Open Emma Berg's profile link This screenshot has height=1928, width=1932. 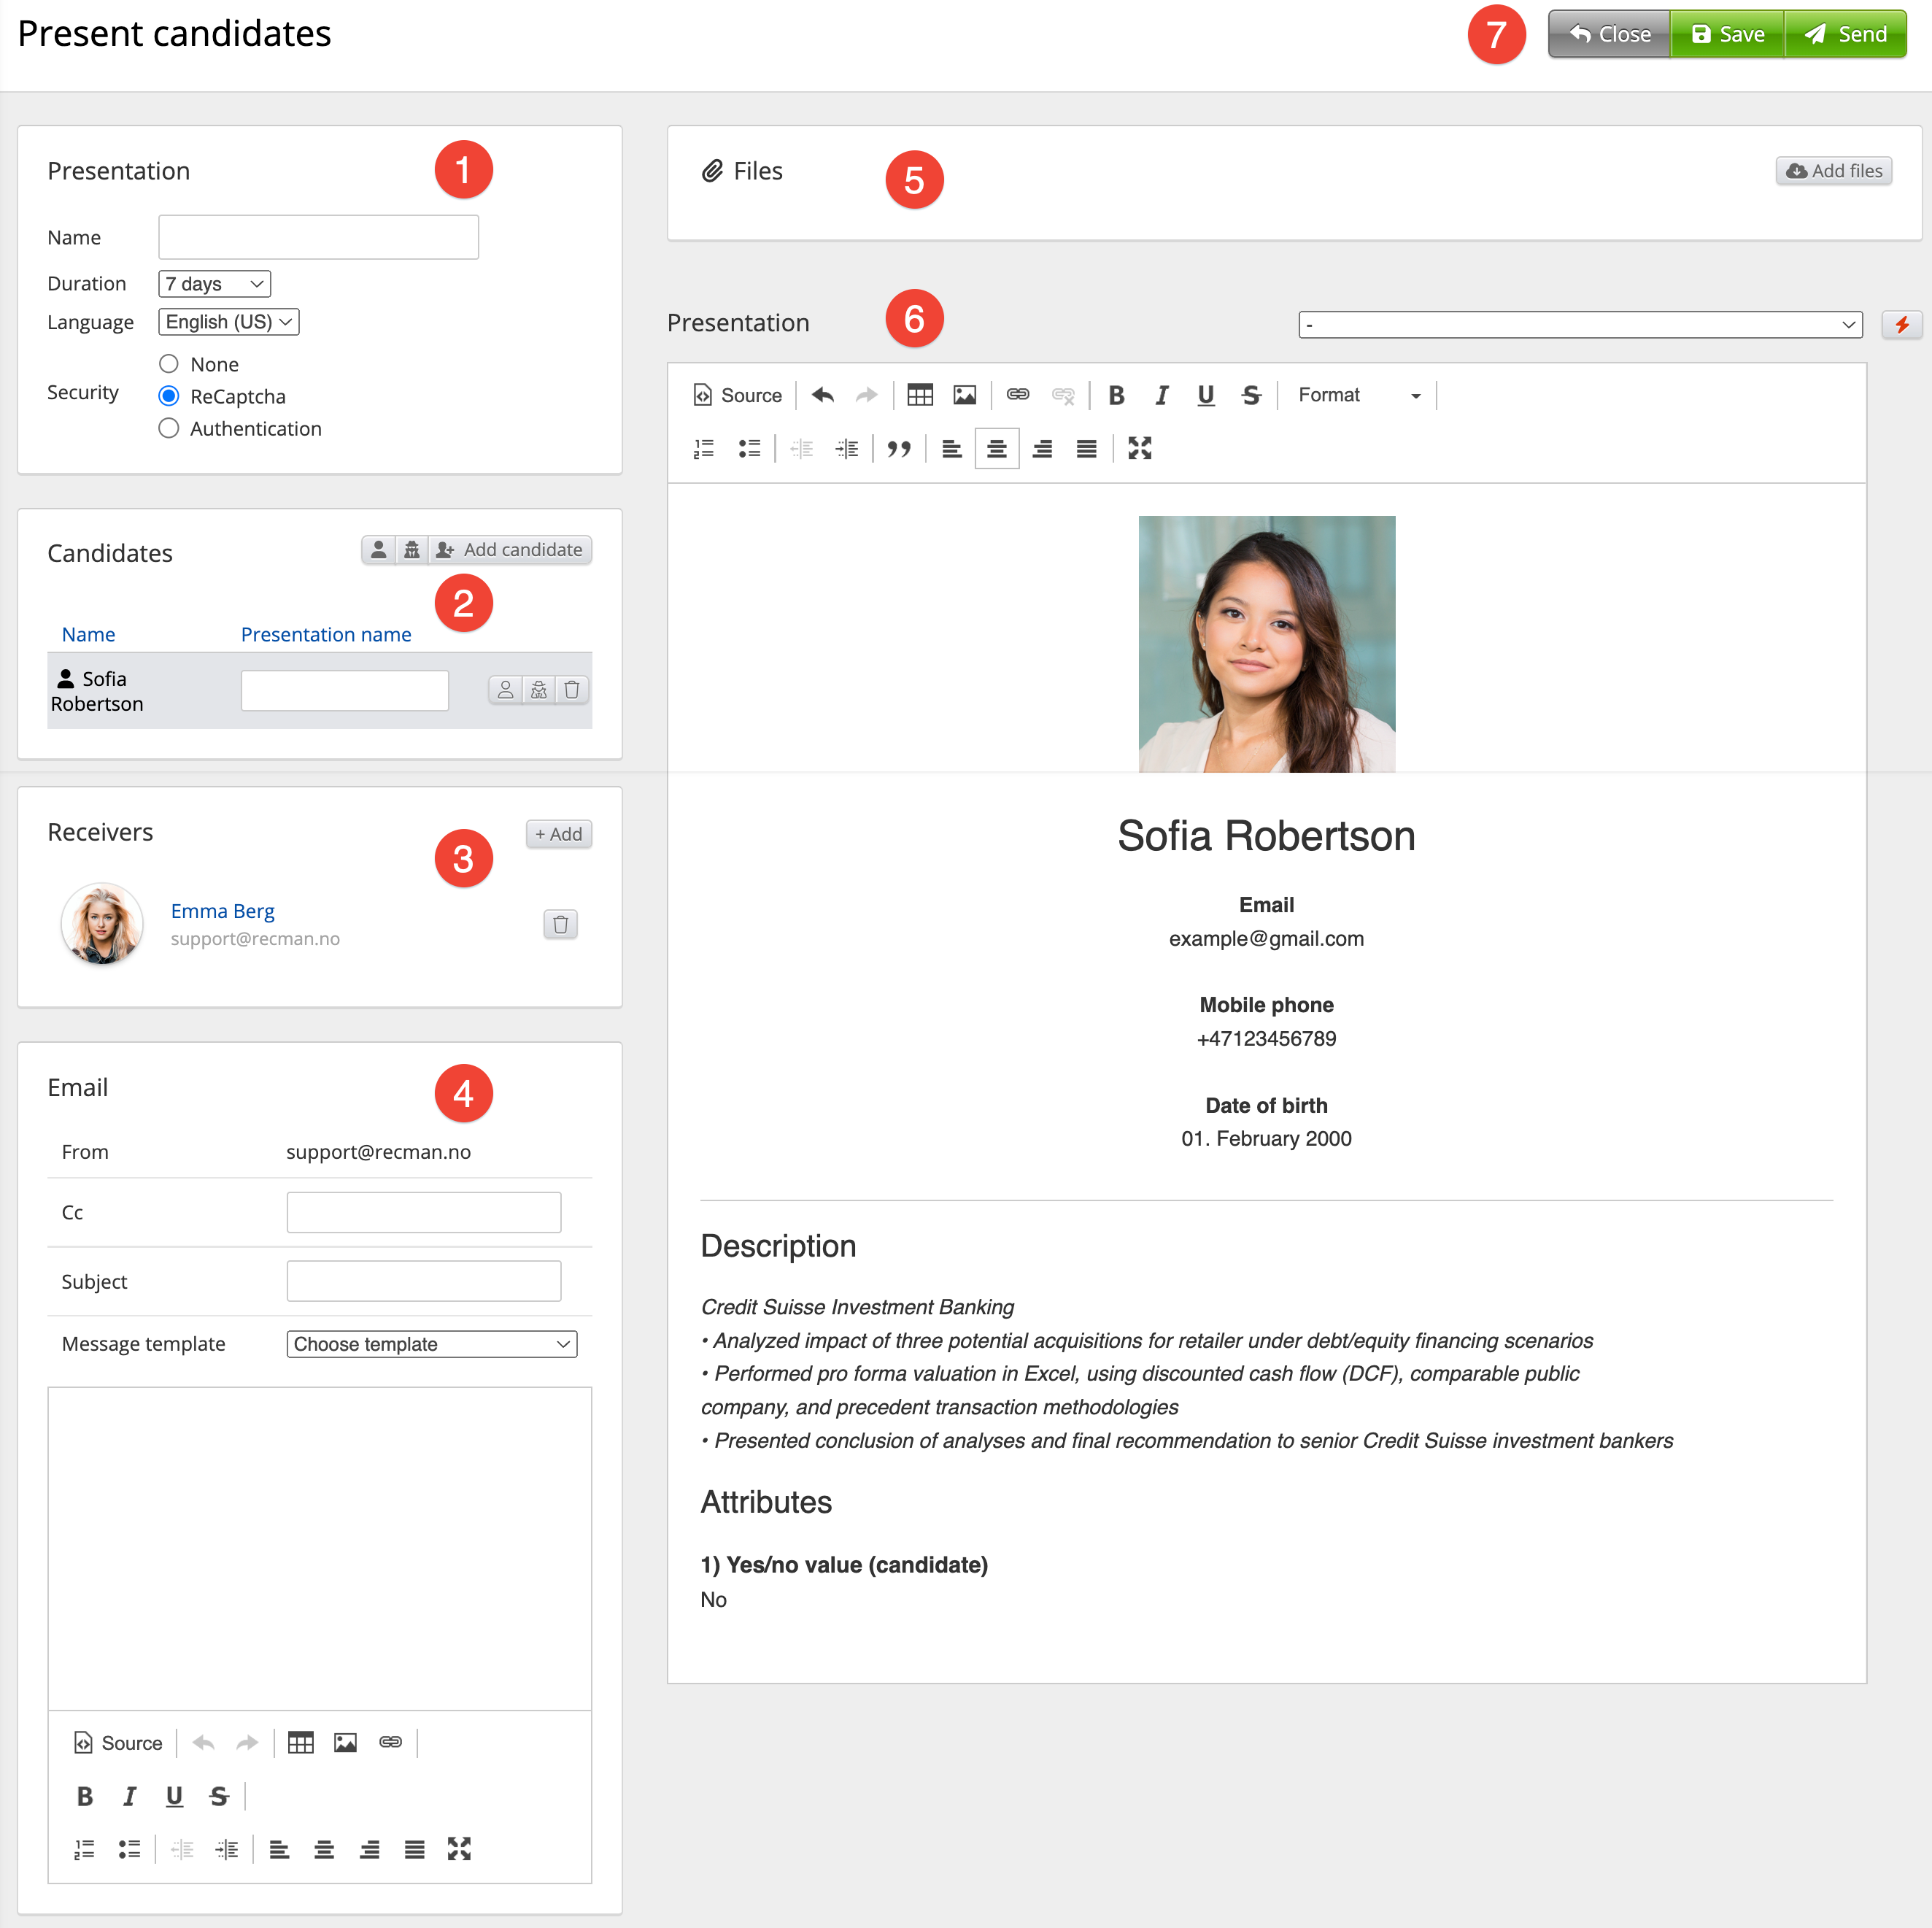pos(222,911)
